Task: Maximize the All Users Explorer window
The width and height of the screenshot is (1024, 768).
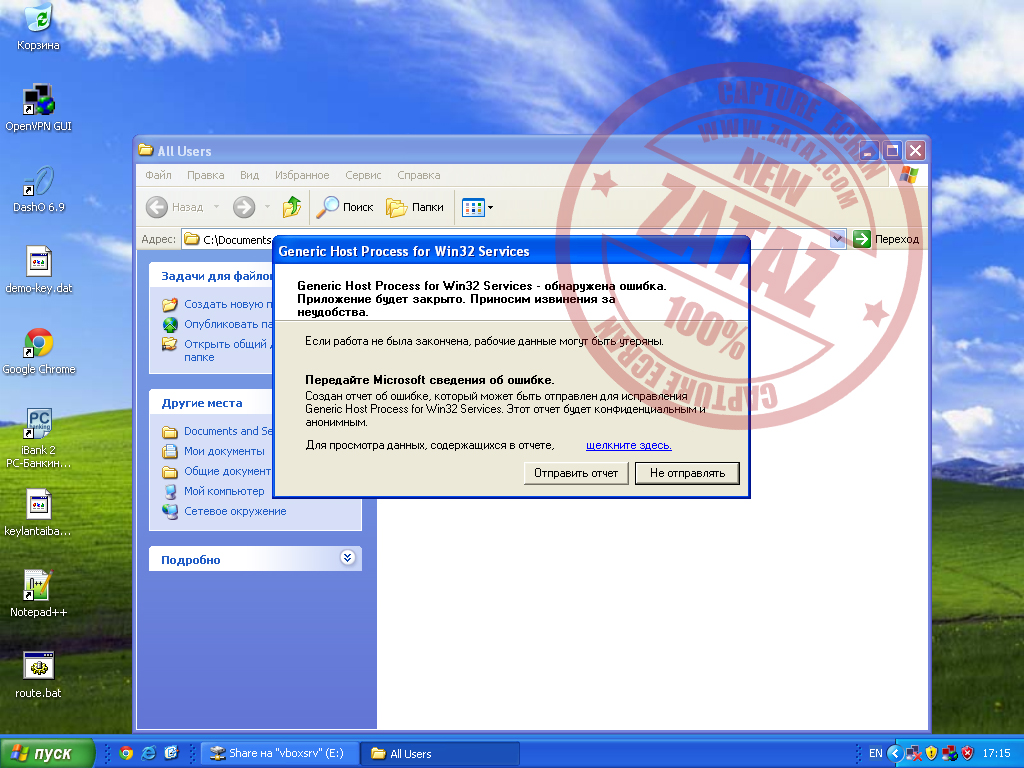Action: tap(892, 151)
